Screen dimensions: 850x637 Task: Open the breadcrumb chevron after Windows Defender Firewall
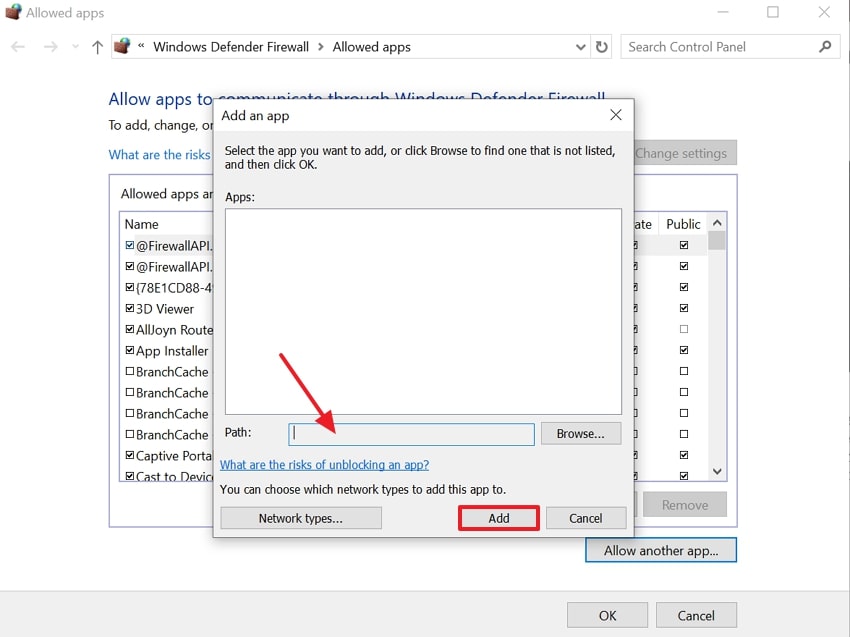click(321, 47)
